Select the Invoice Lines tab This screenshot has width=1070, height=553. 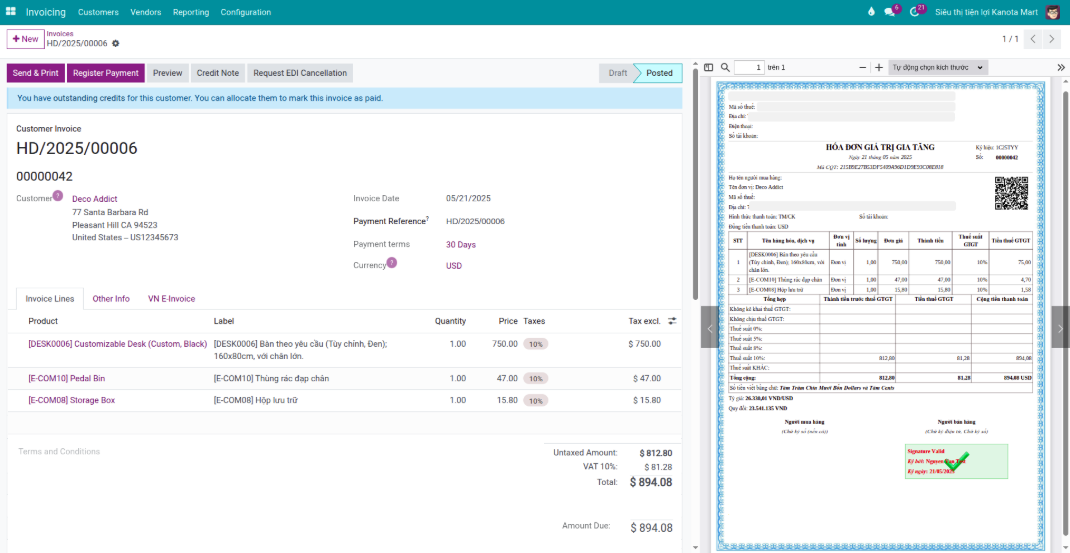click(50, 298)
